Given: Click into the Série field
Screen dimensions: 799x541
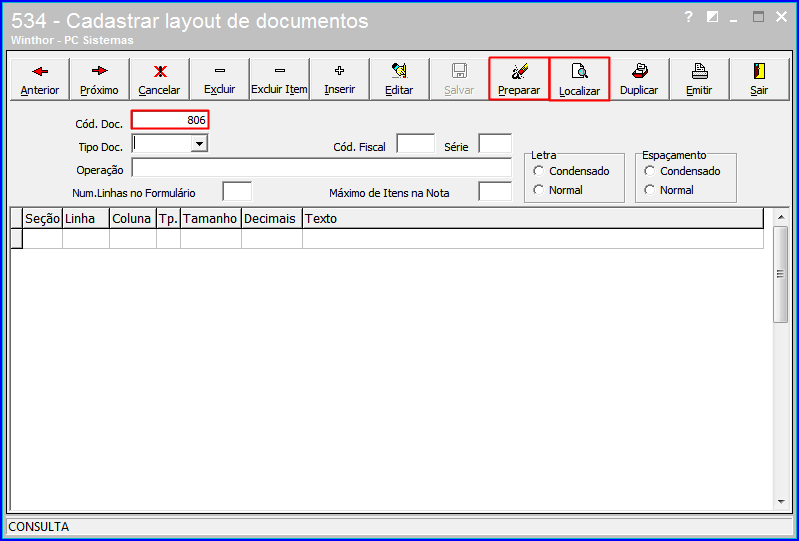Looking at the screenshot, I should pos(495,144).
